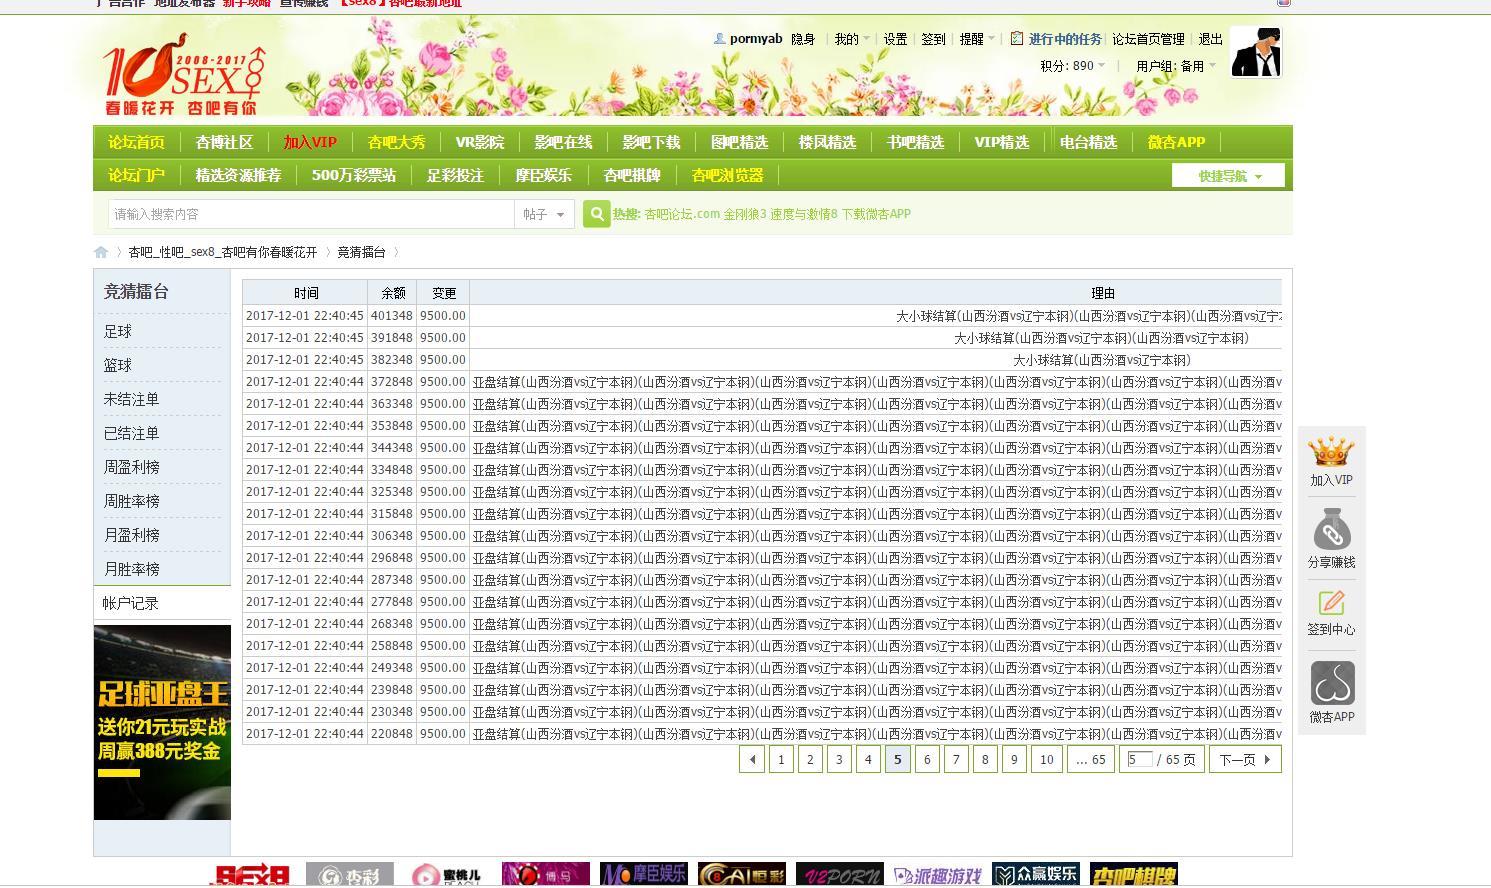This screenshot has width=1491, height=888.
Task: Open the 论坛首页 nav tab
Action: tap(136, 142)
